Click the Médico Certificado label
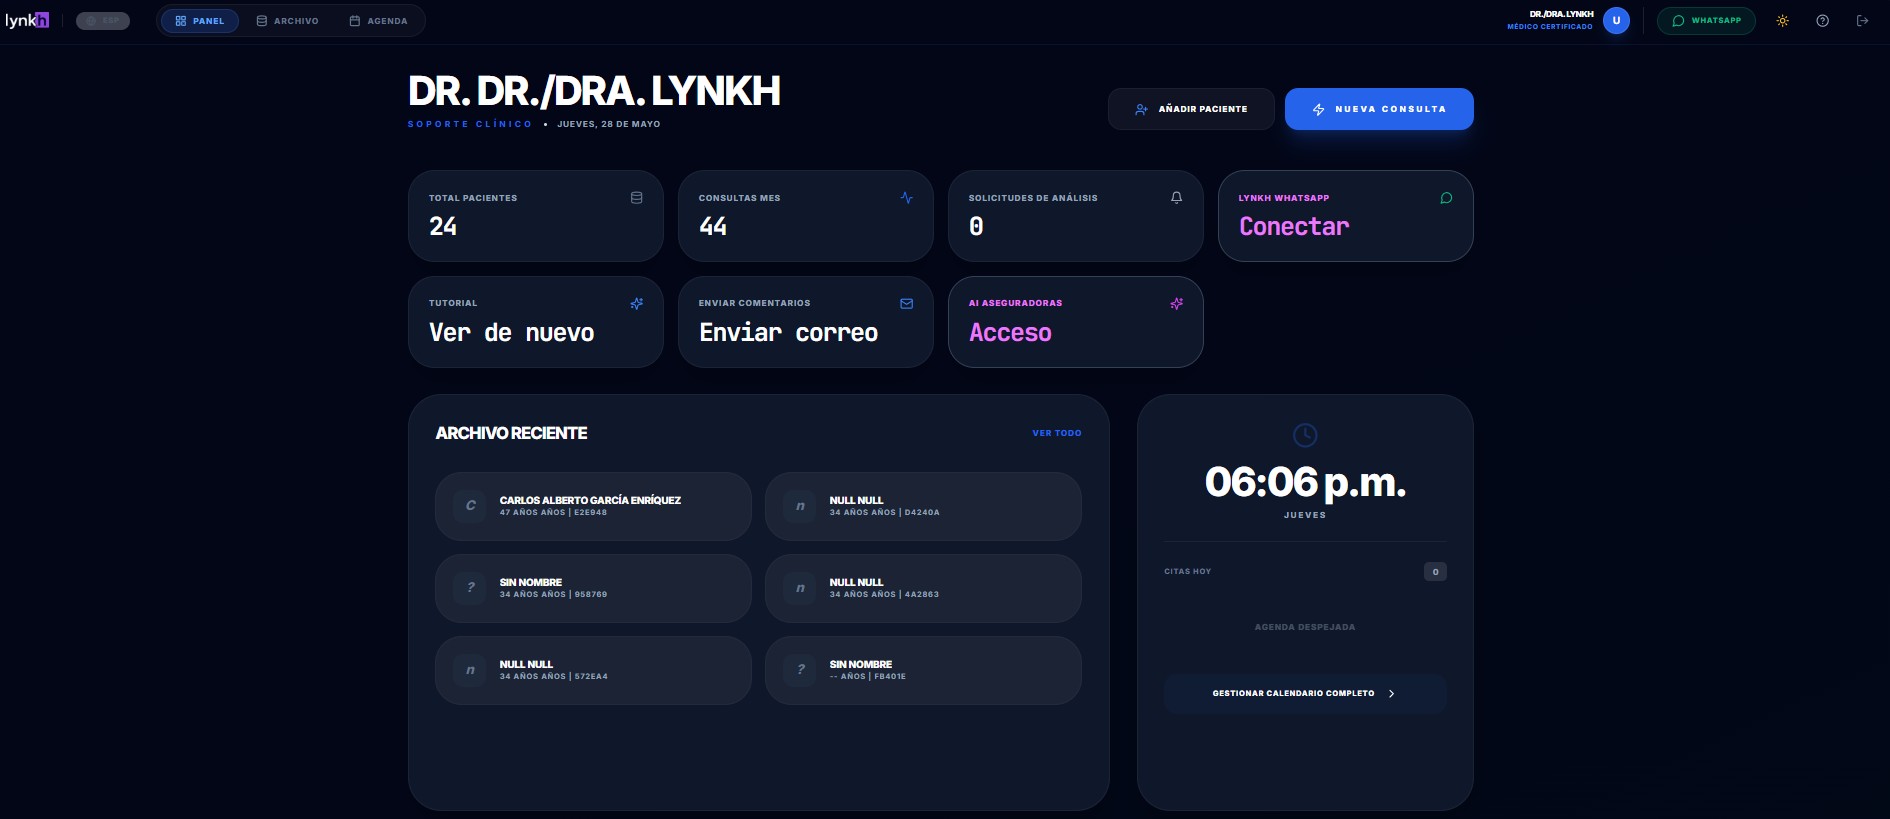This screenshot has height=819, width=1890. [x=1550, y=27]
